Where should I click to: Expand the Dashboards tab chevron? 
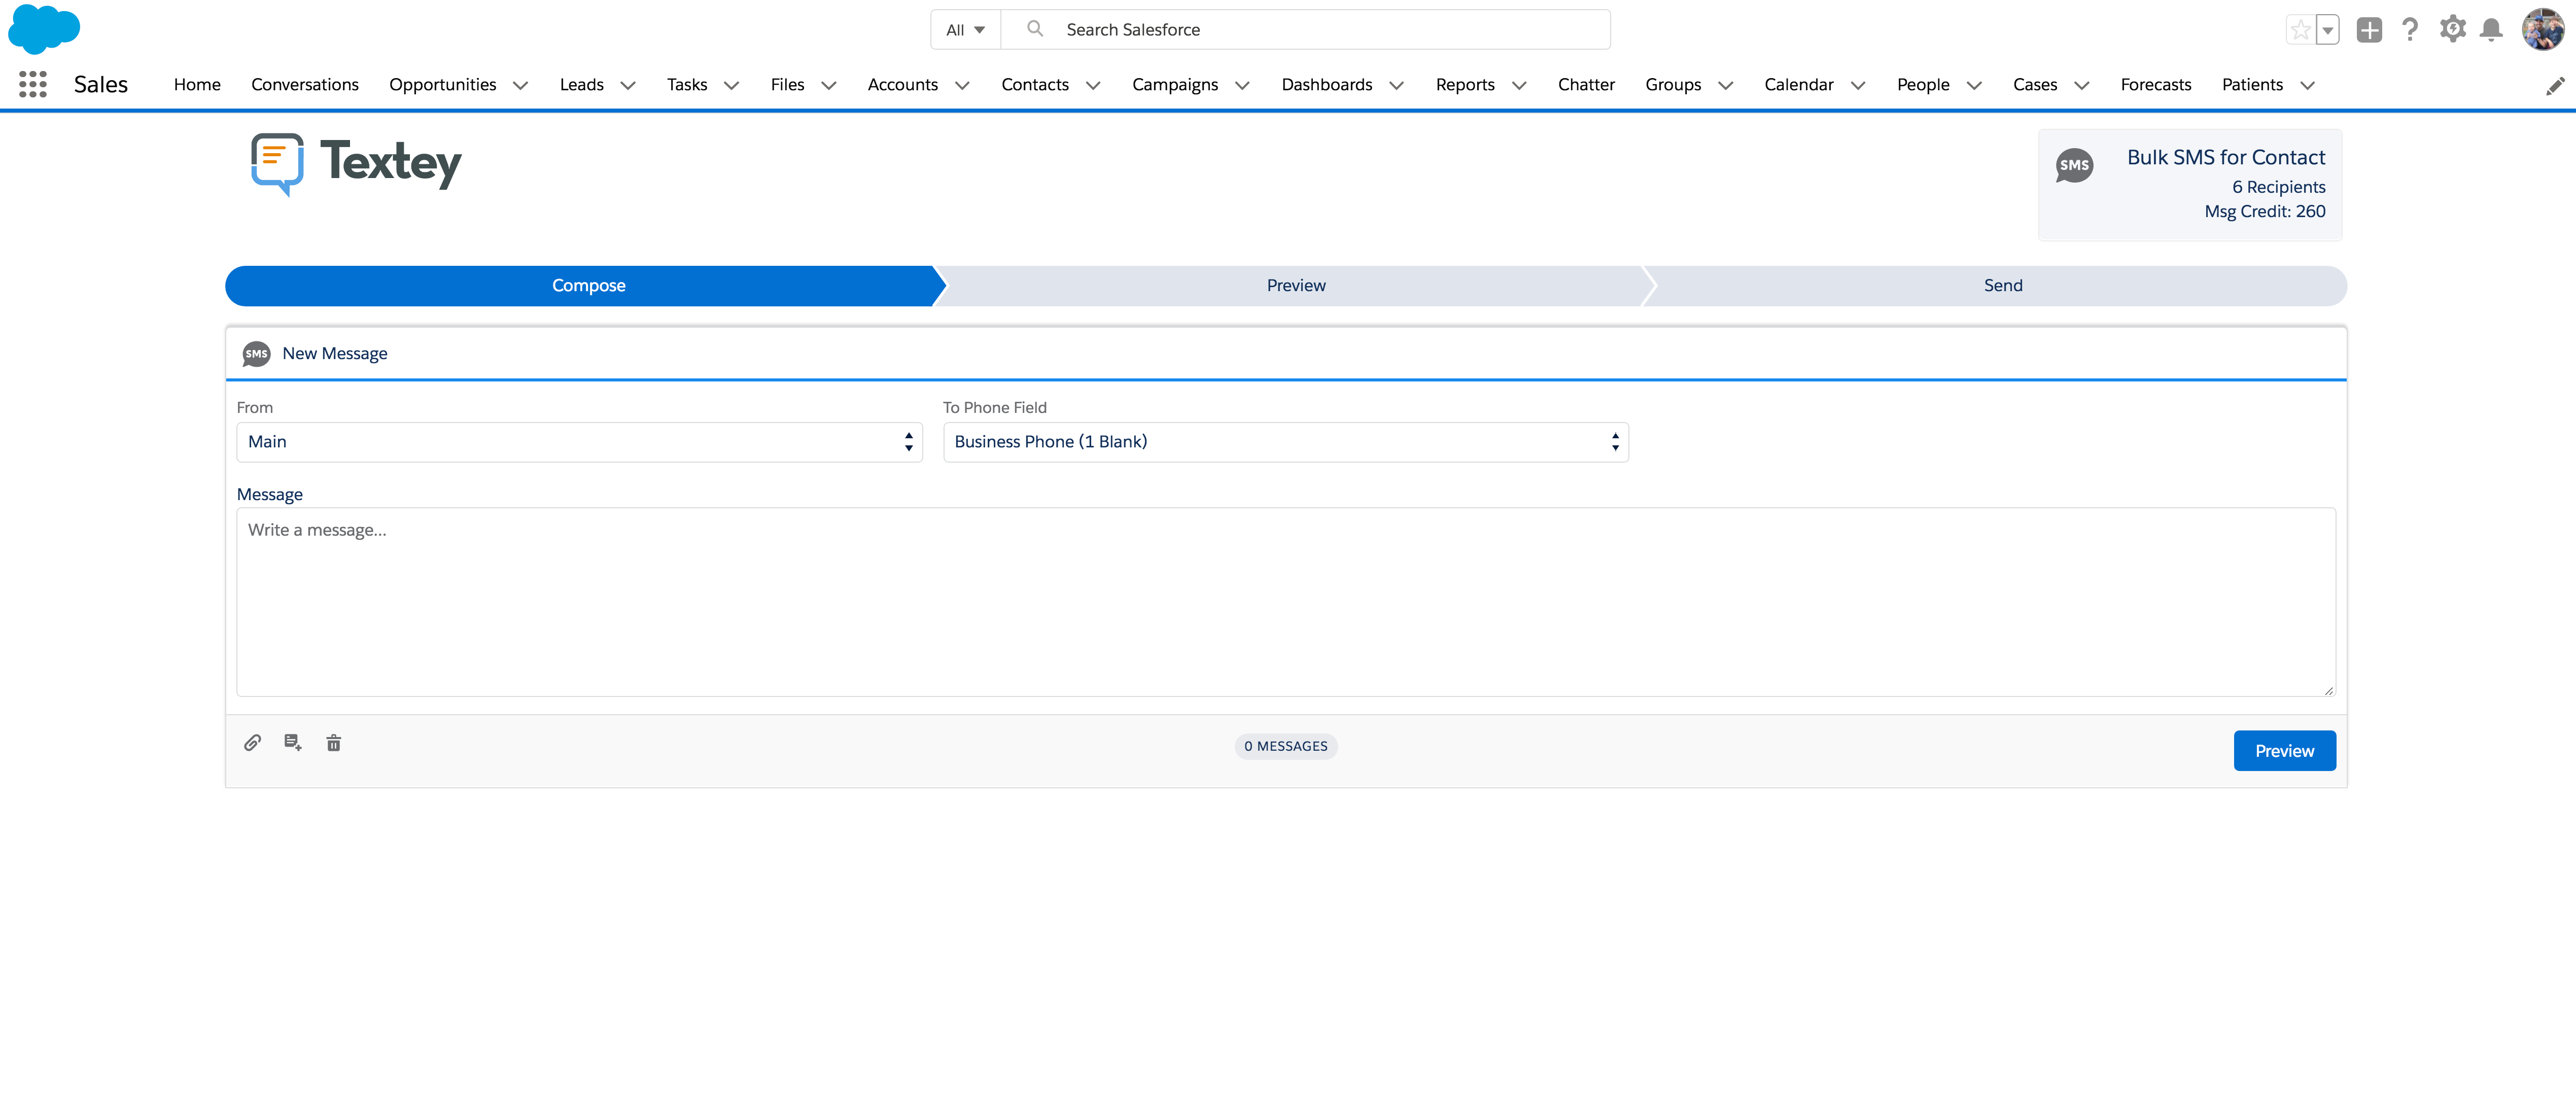pyautogui.click(x=1396, y=86)
